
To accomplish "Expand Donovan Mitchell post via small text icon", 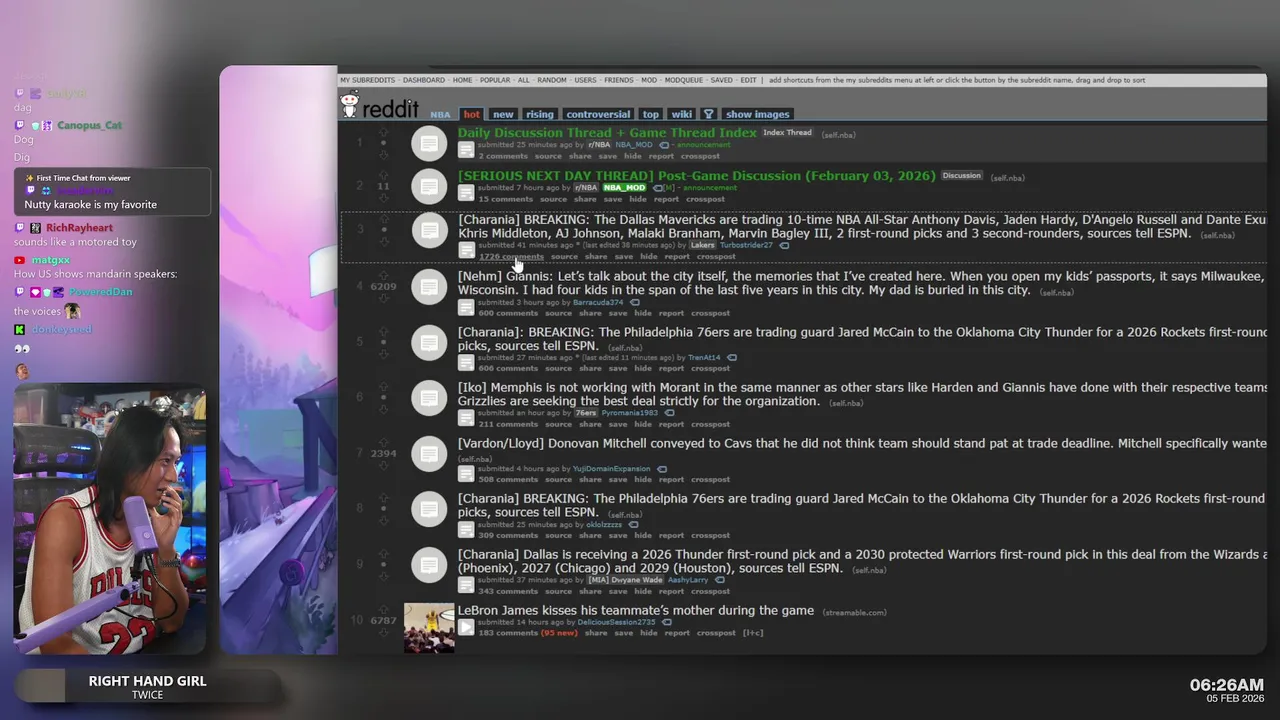I will tap(466, 474).
